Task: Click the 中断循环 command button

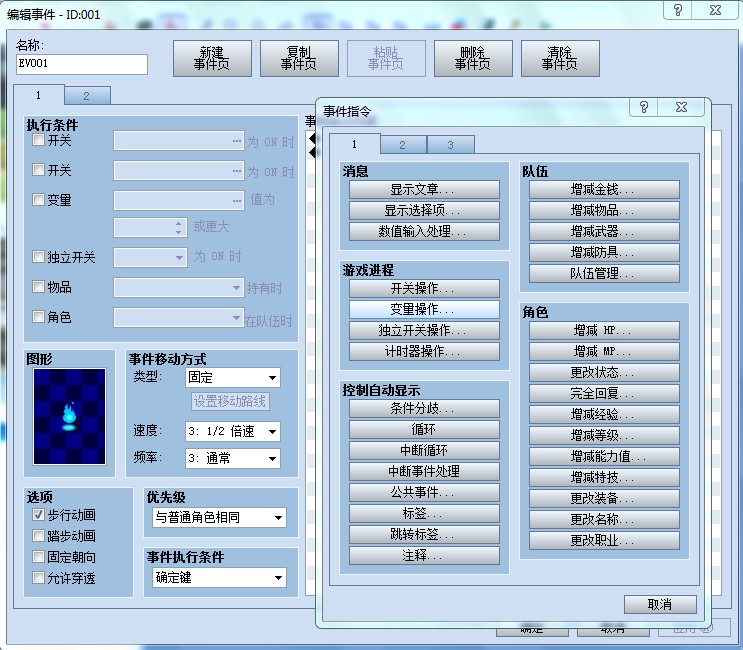Action: pyautogui.click(x=424, y=450)
